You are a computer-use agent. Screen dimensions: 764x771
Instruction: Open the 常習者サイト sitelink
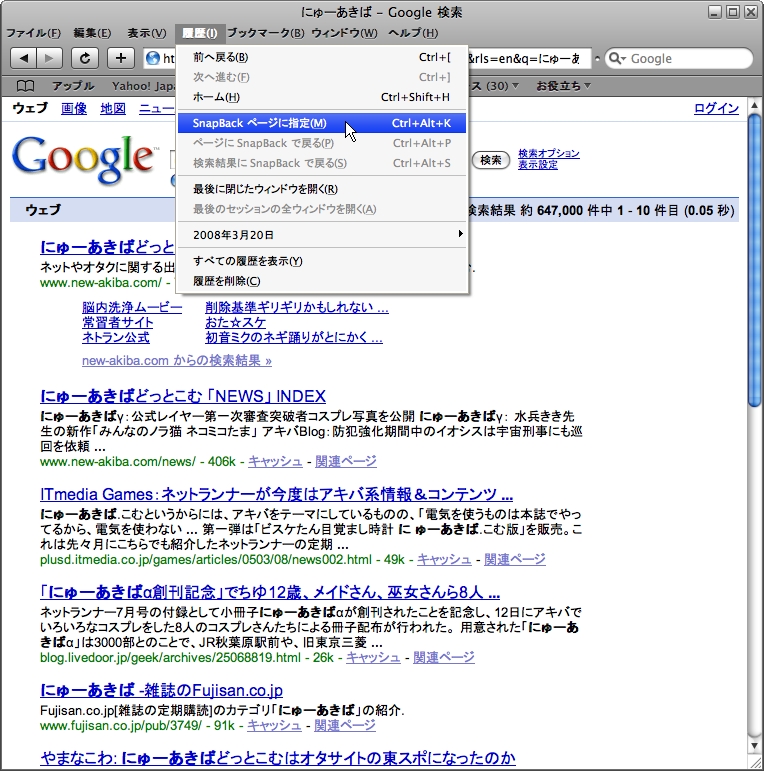coord(118,323)
